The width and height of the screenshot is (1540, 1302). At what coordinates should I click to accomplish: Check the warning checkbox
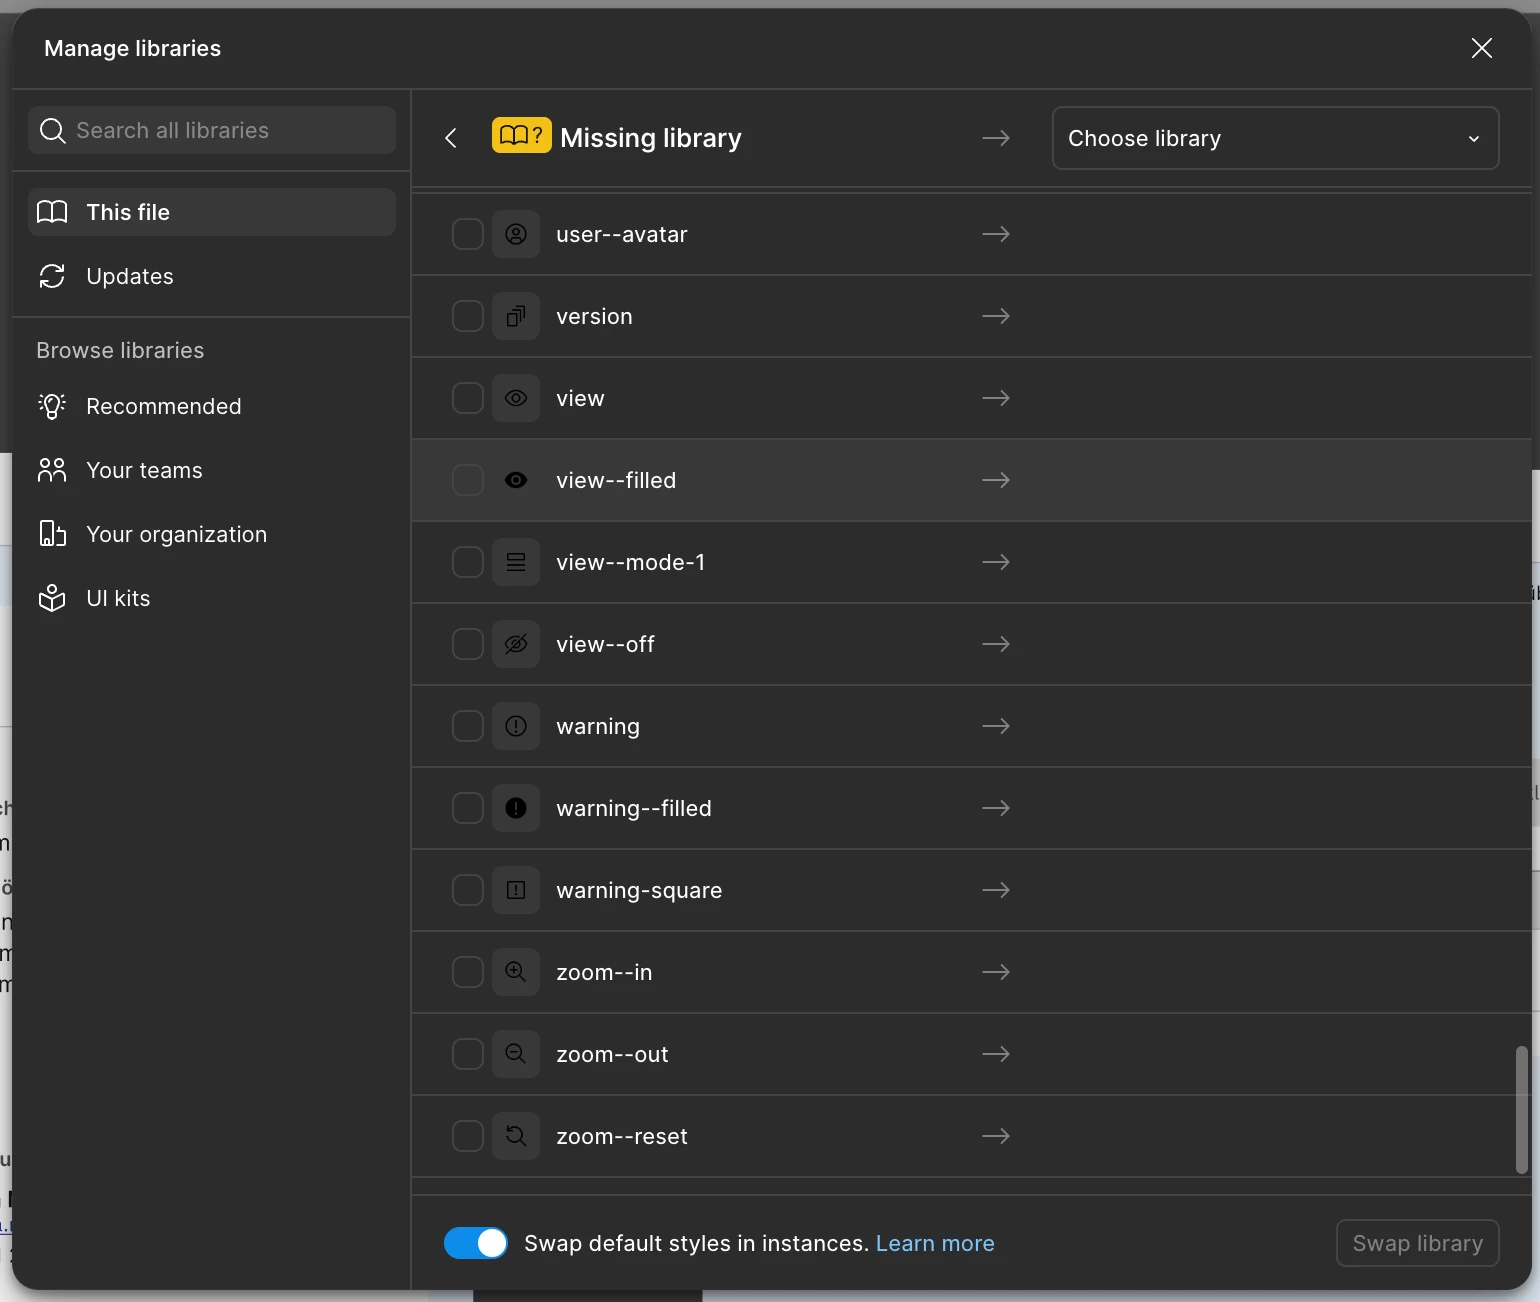pos(468,726)
